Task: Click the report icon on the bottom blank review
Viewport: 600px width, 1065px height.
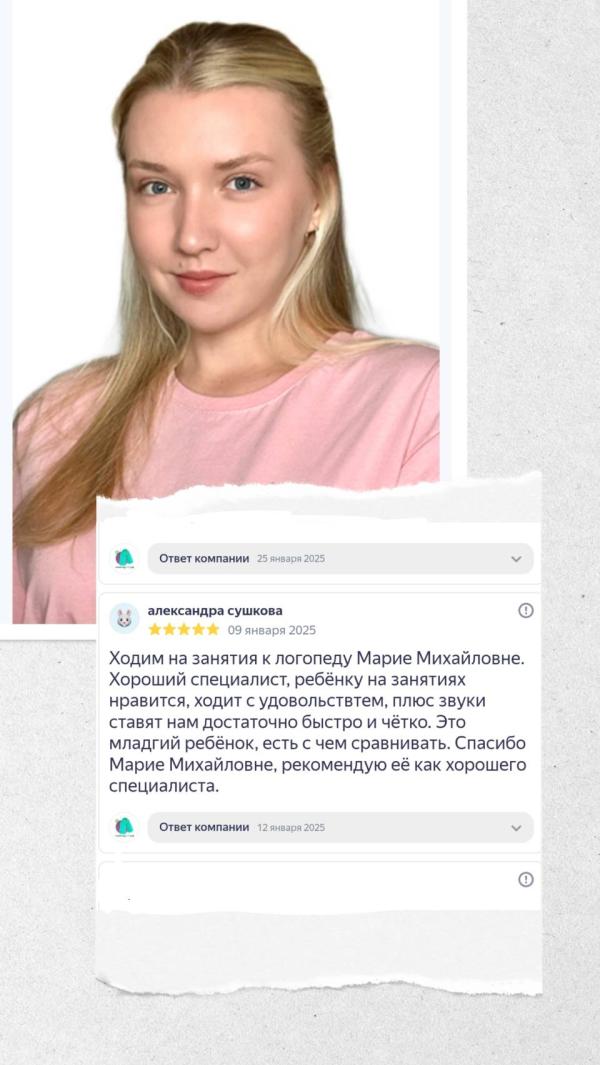Action: click(525, 880)
